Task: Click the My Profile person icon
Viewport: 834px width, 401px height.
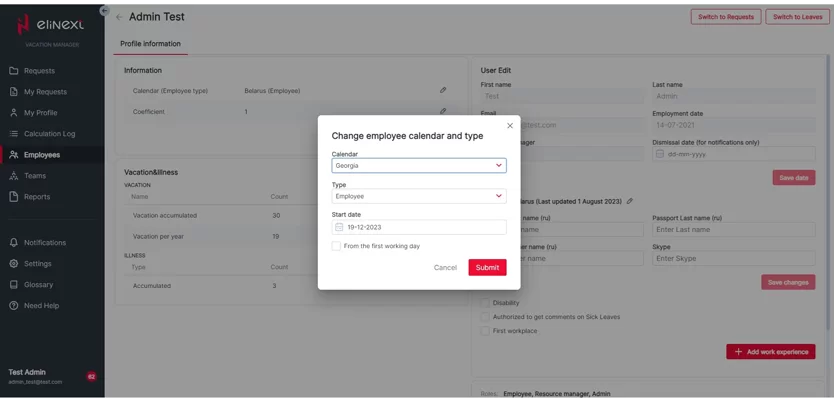Action: pyautogui.click(x=14, y=113)
